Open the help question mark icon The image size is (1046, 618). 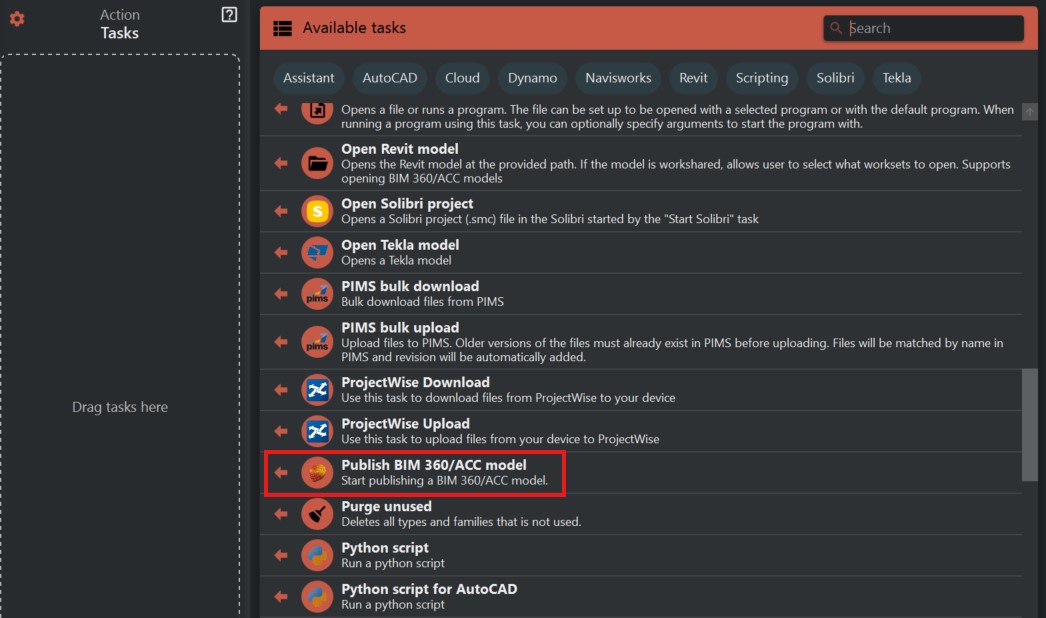click(229, 14)
